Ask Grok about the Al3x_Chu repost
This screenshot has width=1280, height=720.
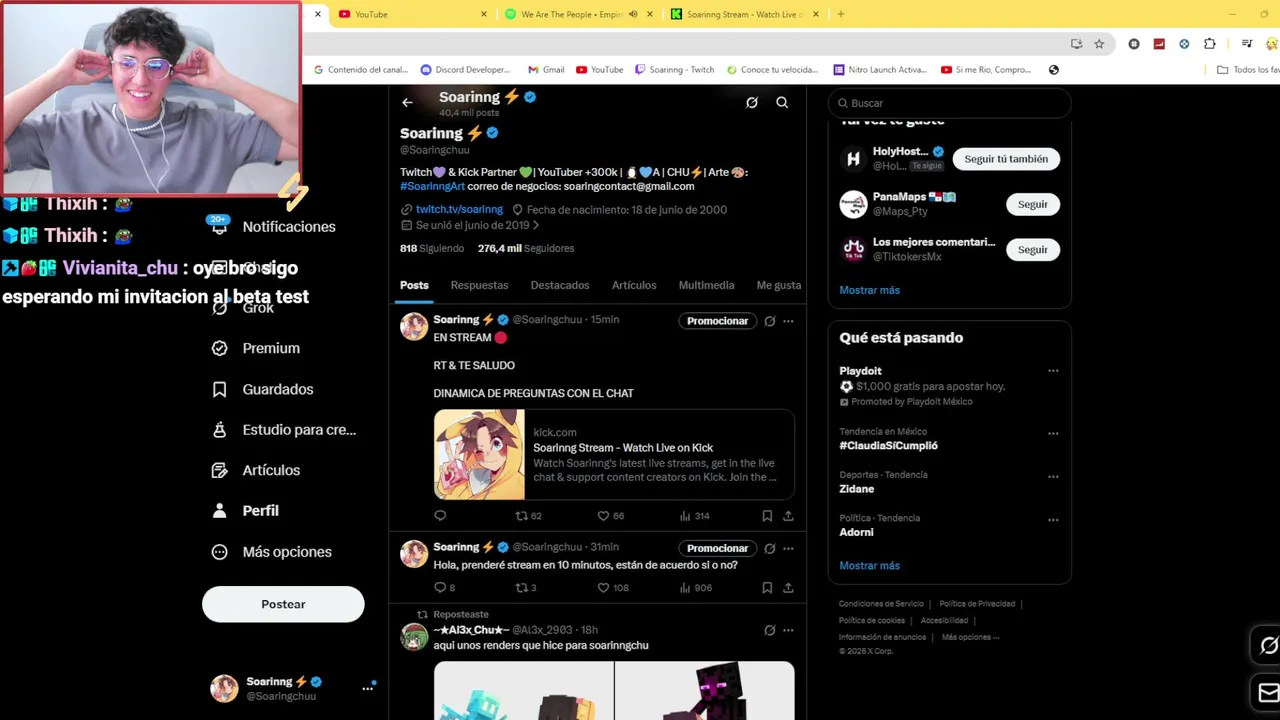pos(769,631)
